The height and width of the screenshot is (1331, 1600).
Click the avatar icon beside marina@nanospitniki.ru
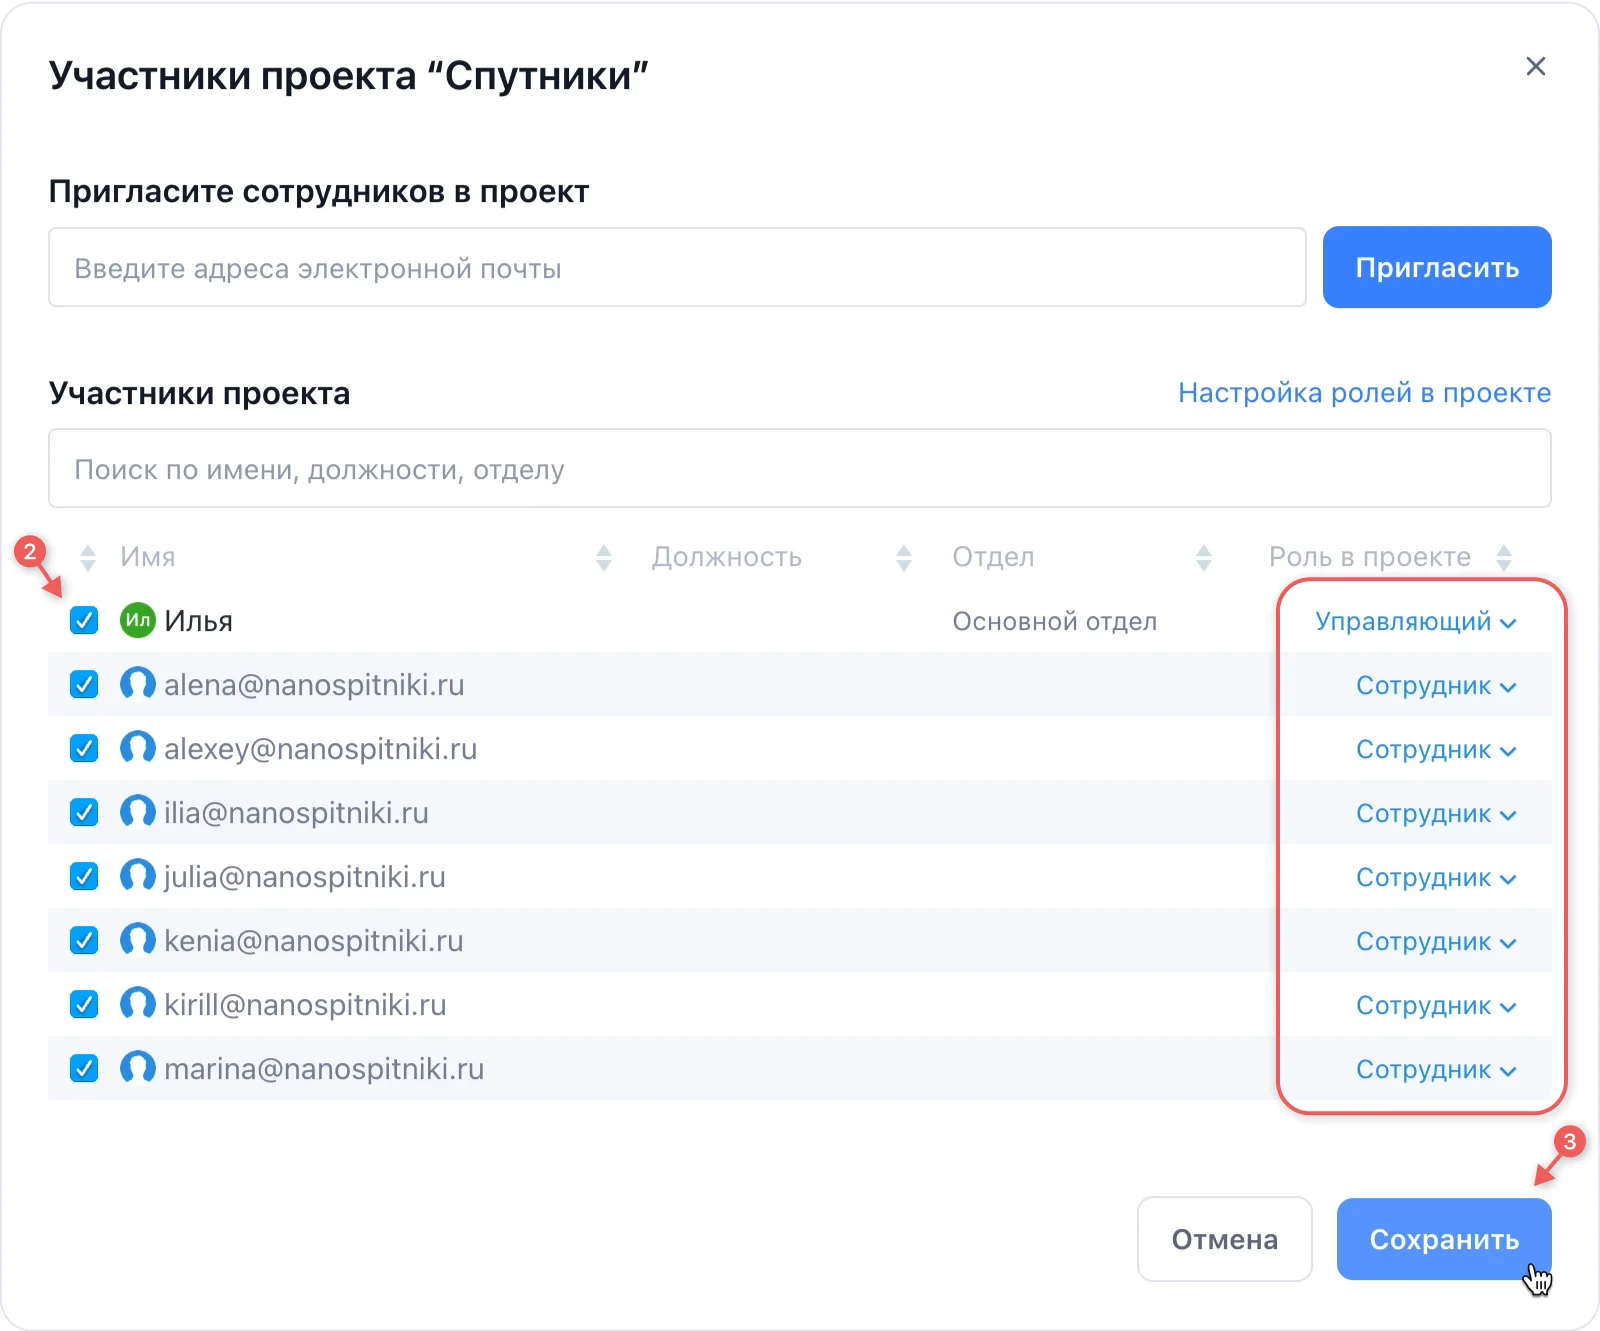137,1068
